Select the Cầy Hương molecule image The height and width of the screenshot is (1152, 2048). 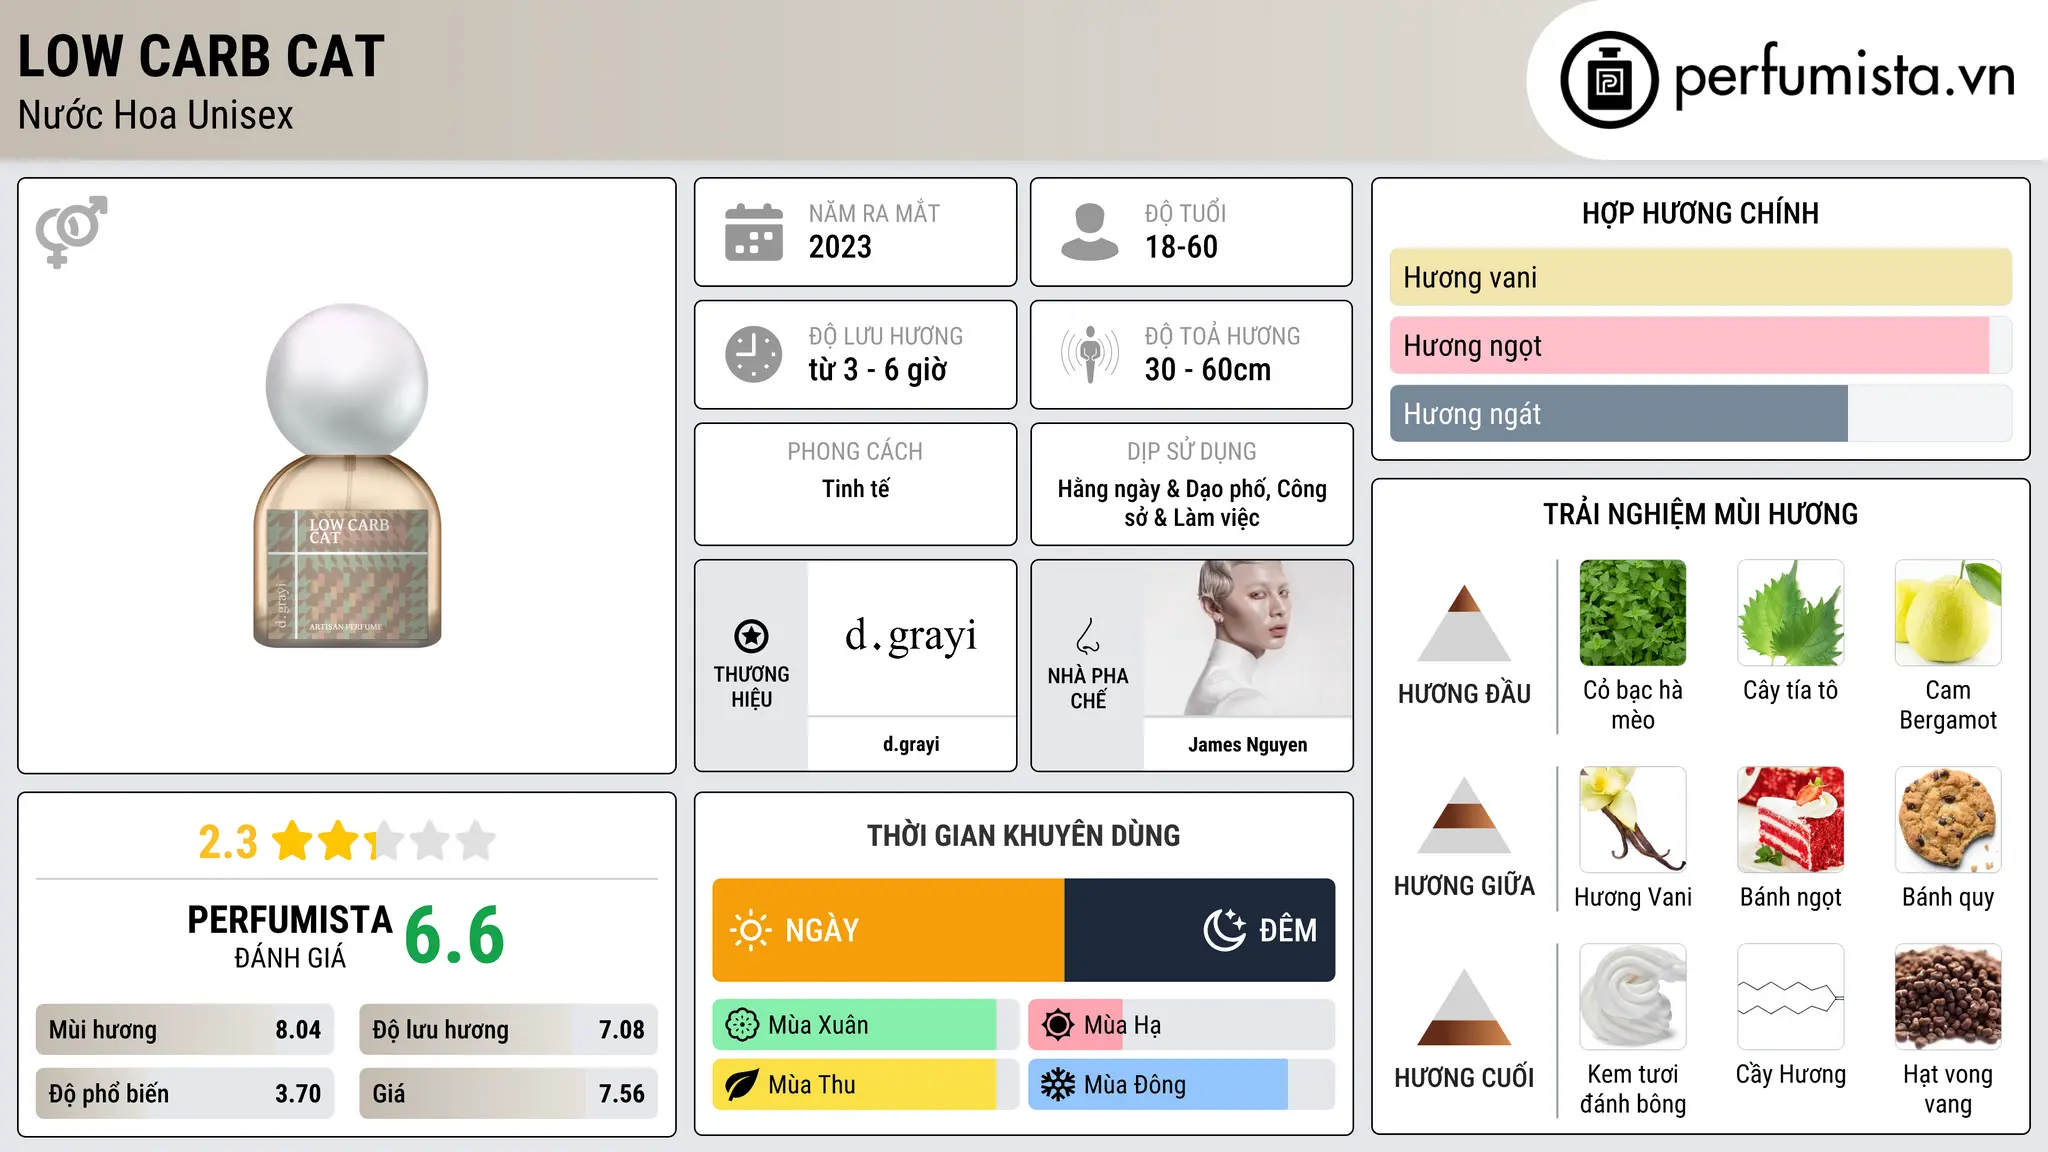1791,997
